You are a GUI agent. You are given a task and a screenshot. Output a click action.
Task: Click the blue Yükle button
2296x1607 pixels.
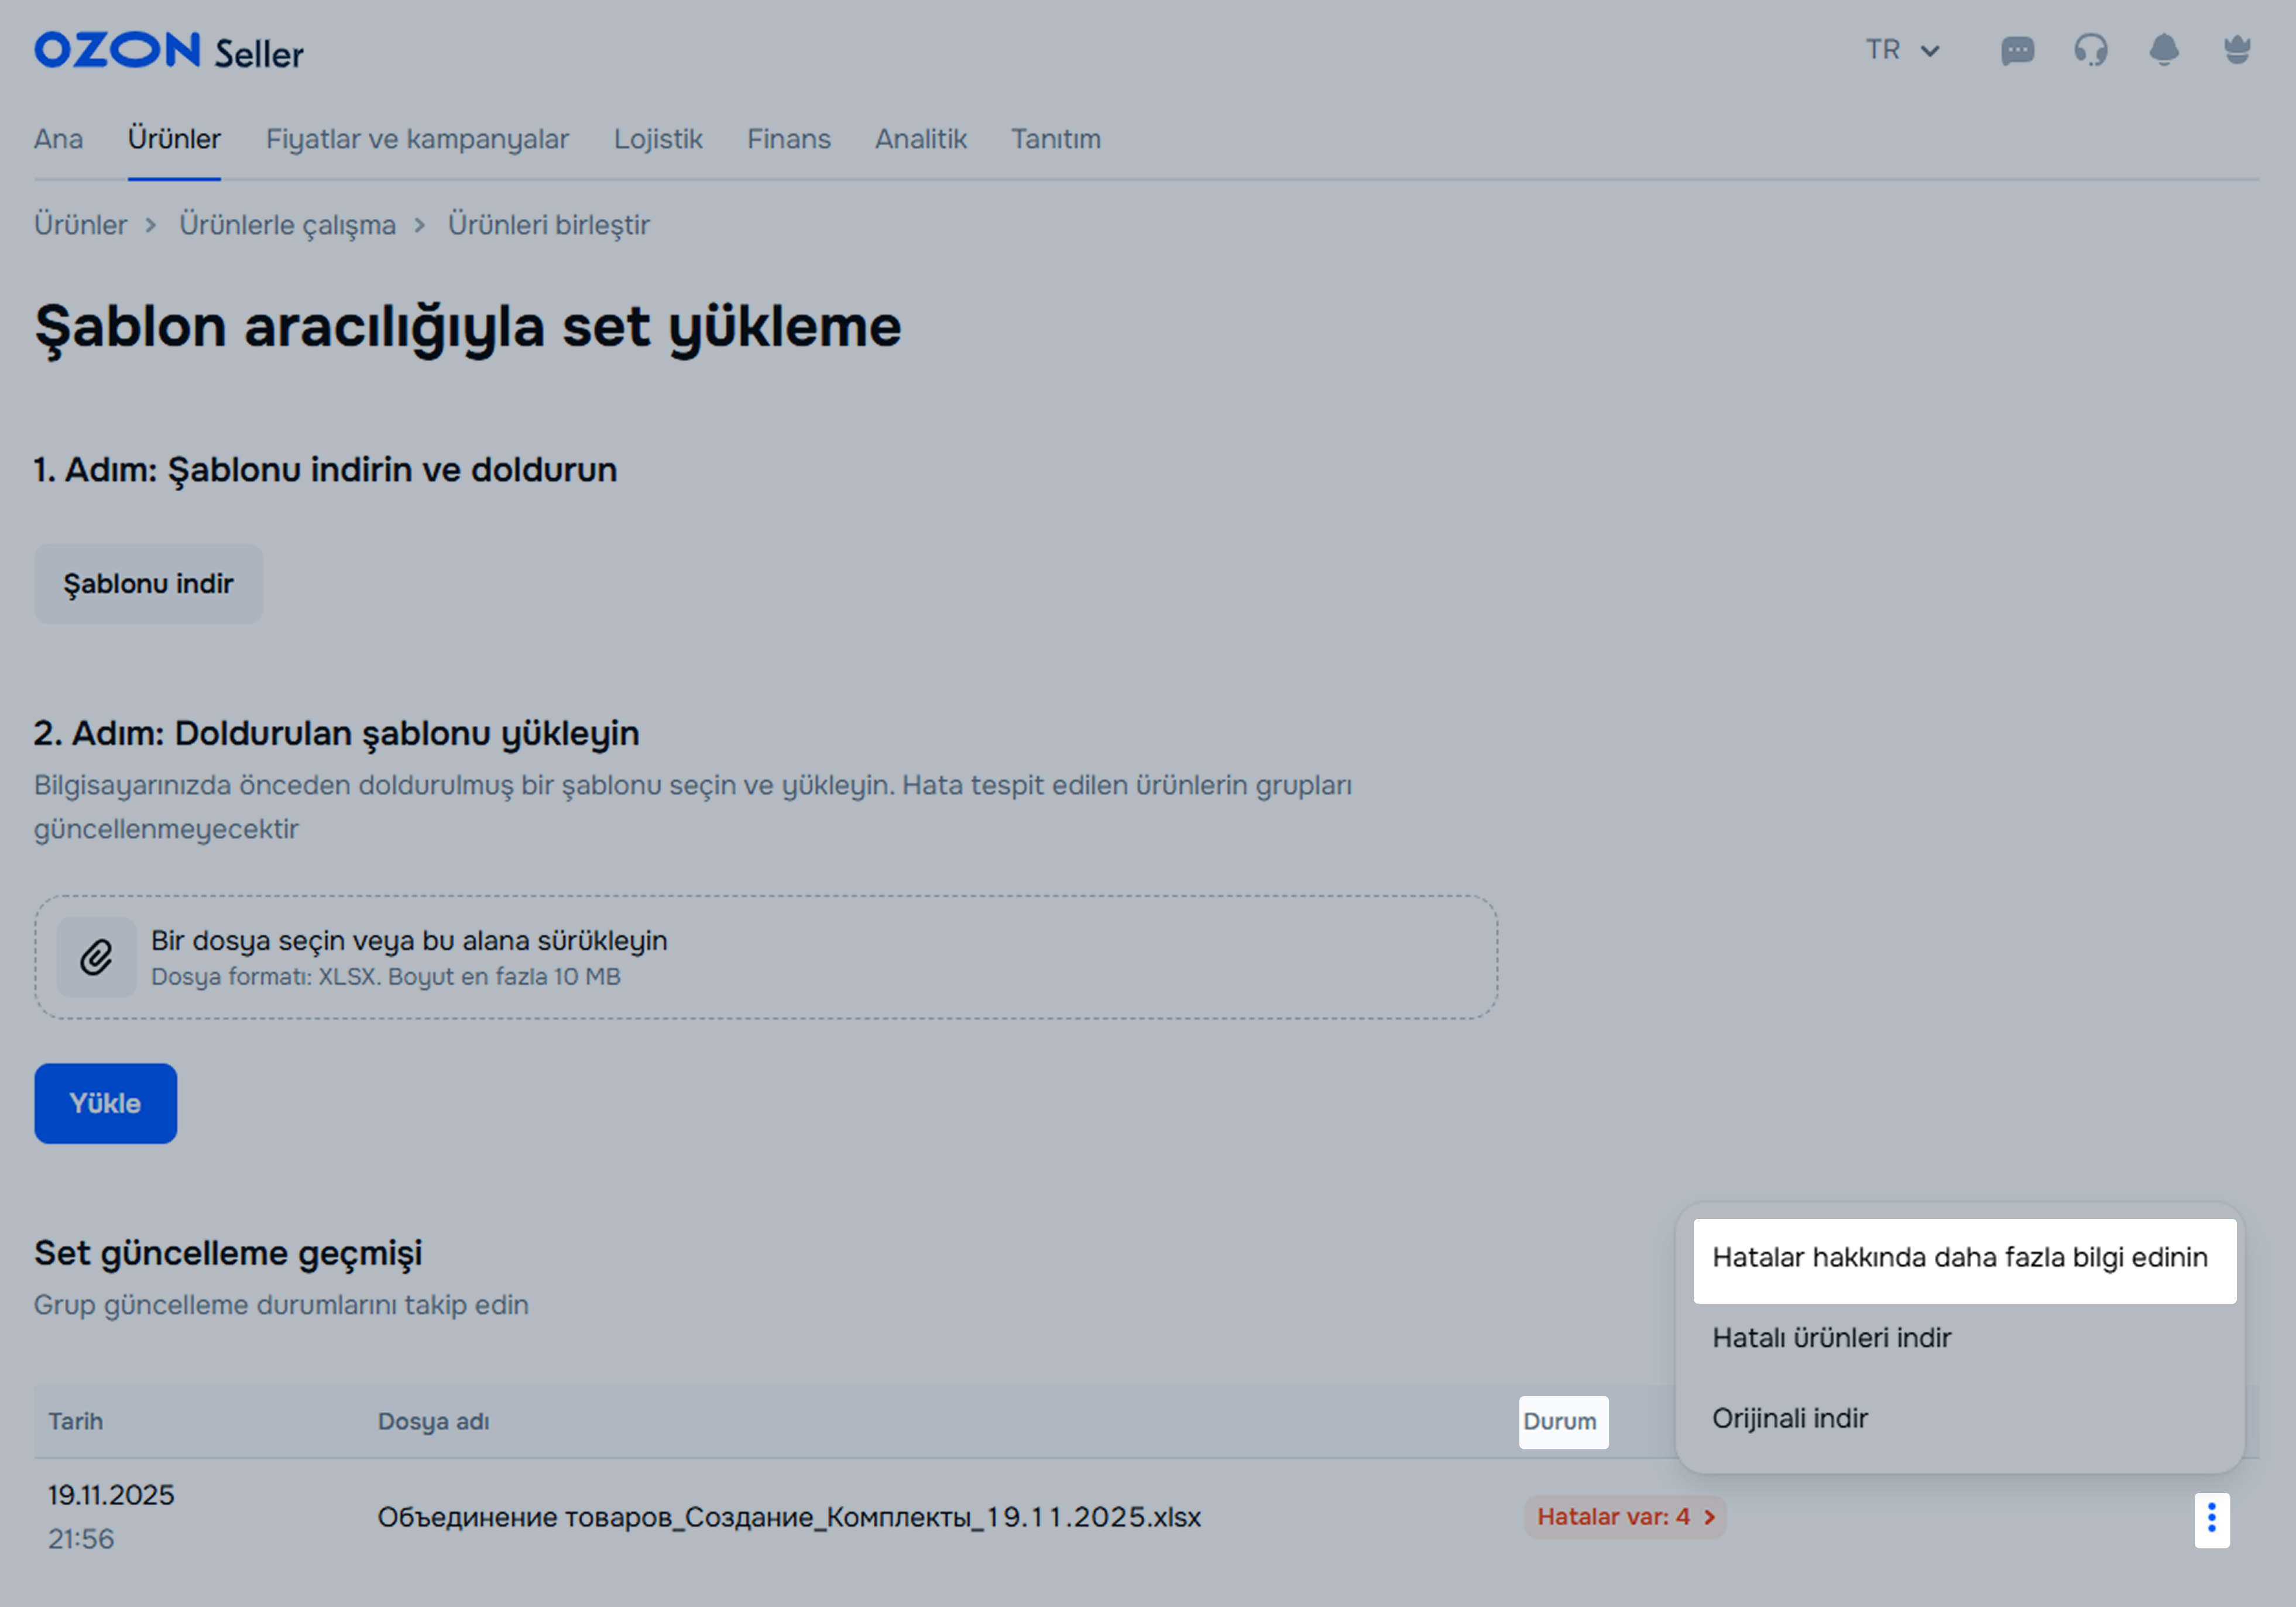pos(105,1103)
